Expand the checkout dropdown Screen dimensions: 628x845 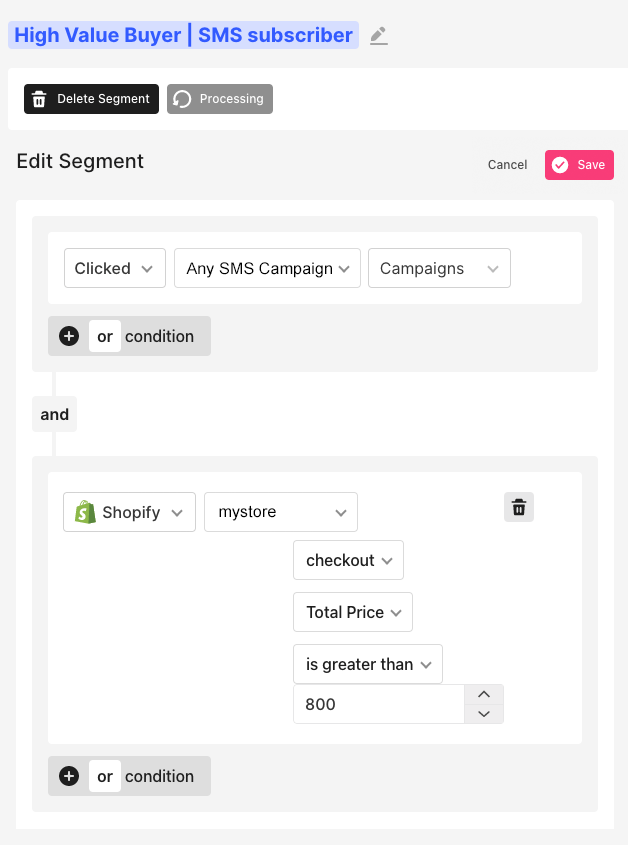click(347, 560)
